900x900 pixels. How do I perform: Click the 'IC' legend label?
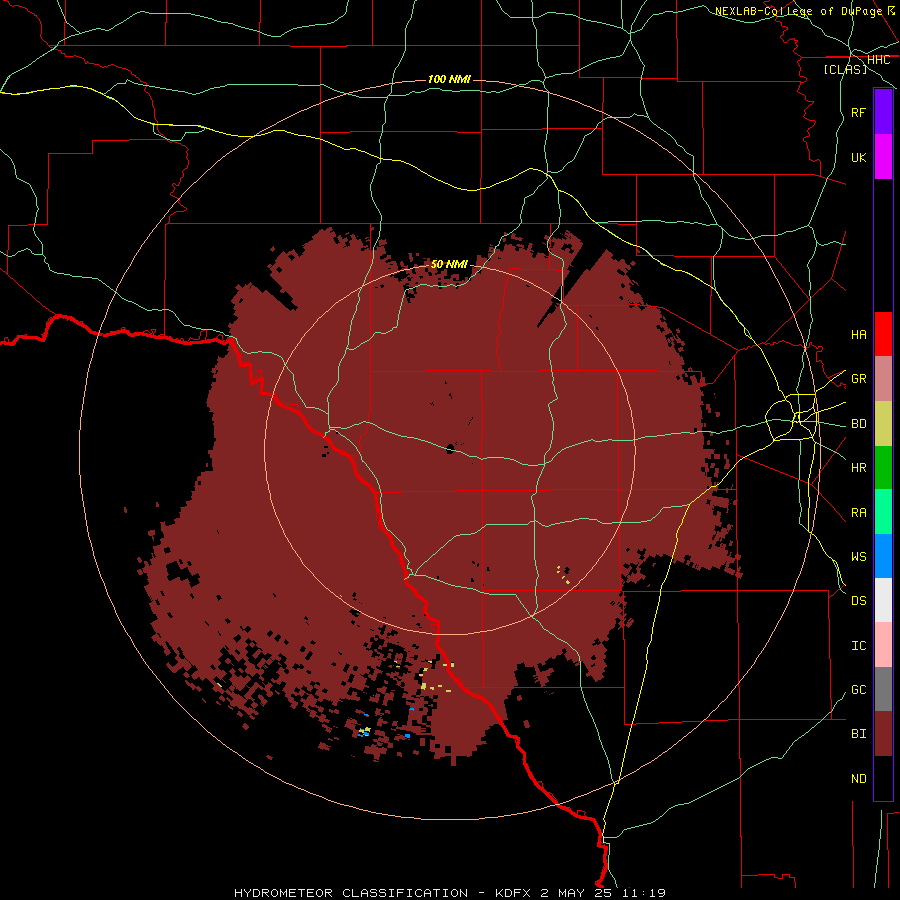(858, 646)
